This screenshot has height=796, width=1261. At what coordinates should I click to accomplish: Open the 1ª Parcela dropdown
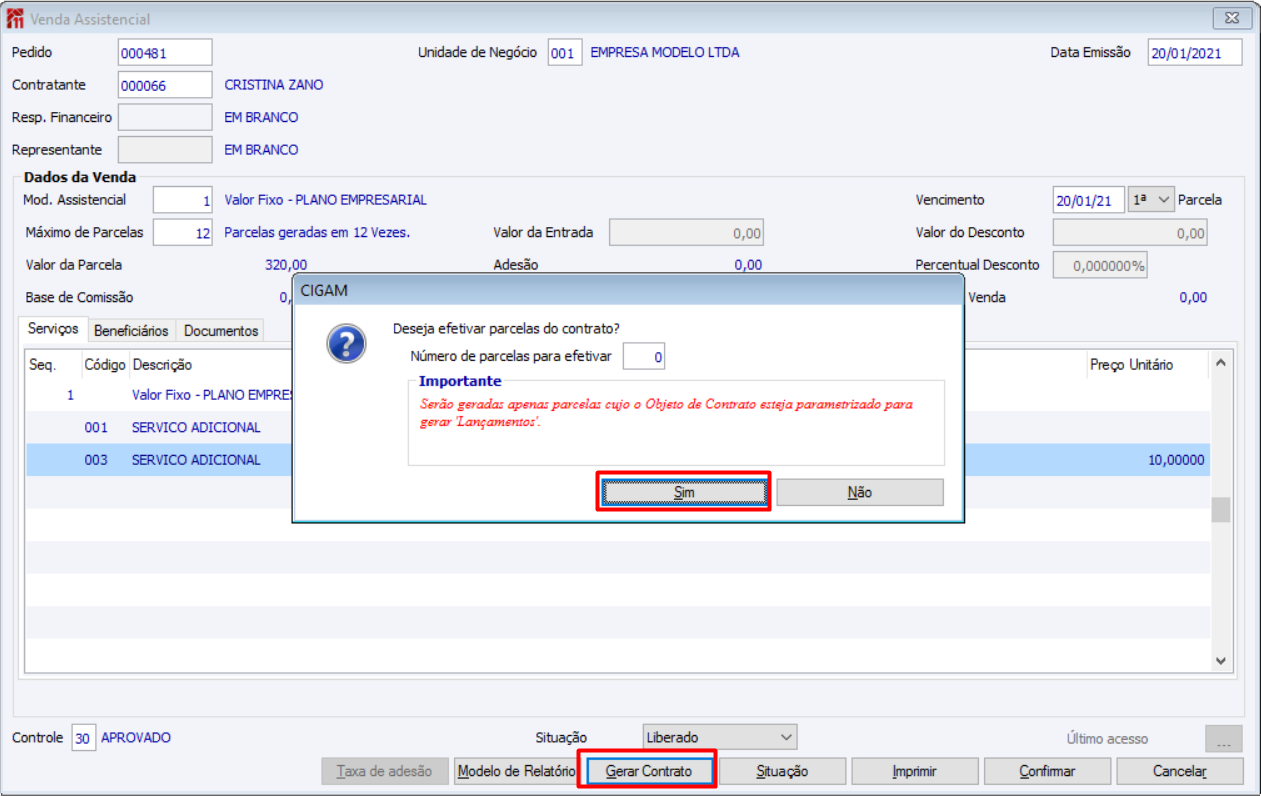1151,199
